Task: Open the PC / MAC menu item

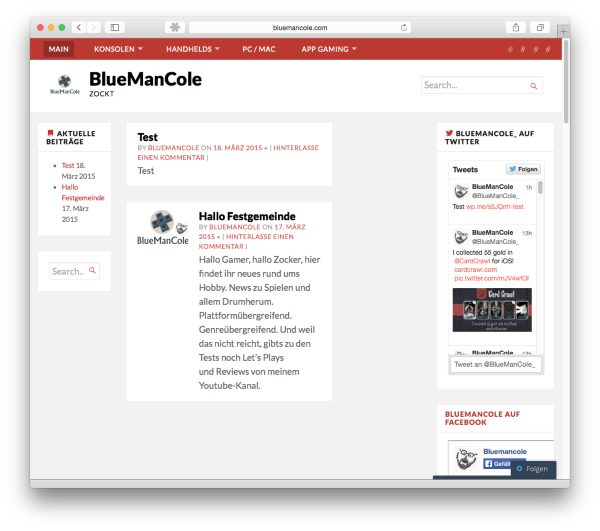Action: tap(258, 49)
